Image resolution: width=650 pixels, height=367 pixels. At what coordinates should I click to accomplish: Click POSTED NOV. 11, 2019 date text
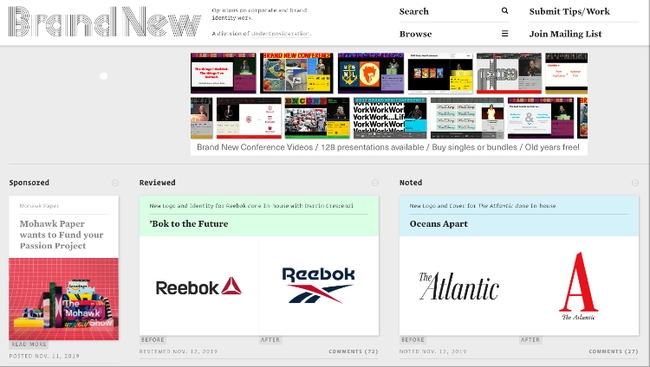[x=44, y=356]
